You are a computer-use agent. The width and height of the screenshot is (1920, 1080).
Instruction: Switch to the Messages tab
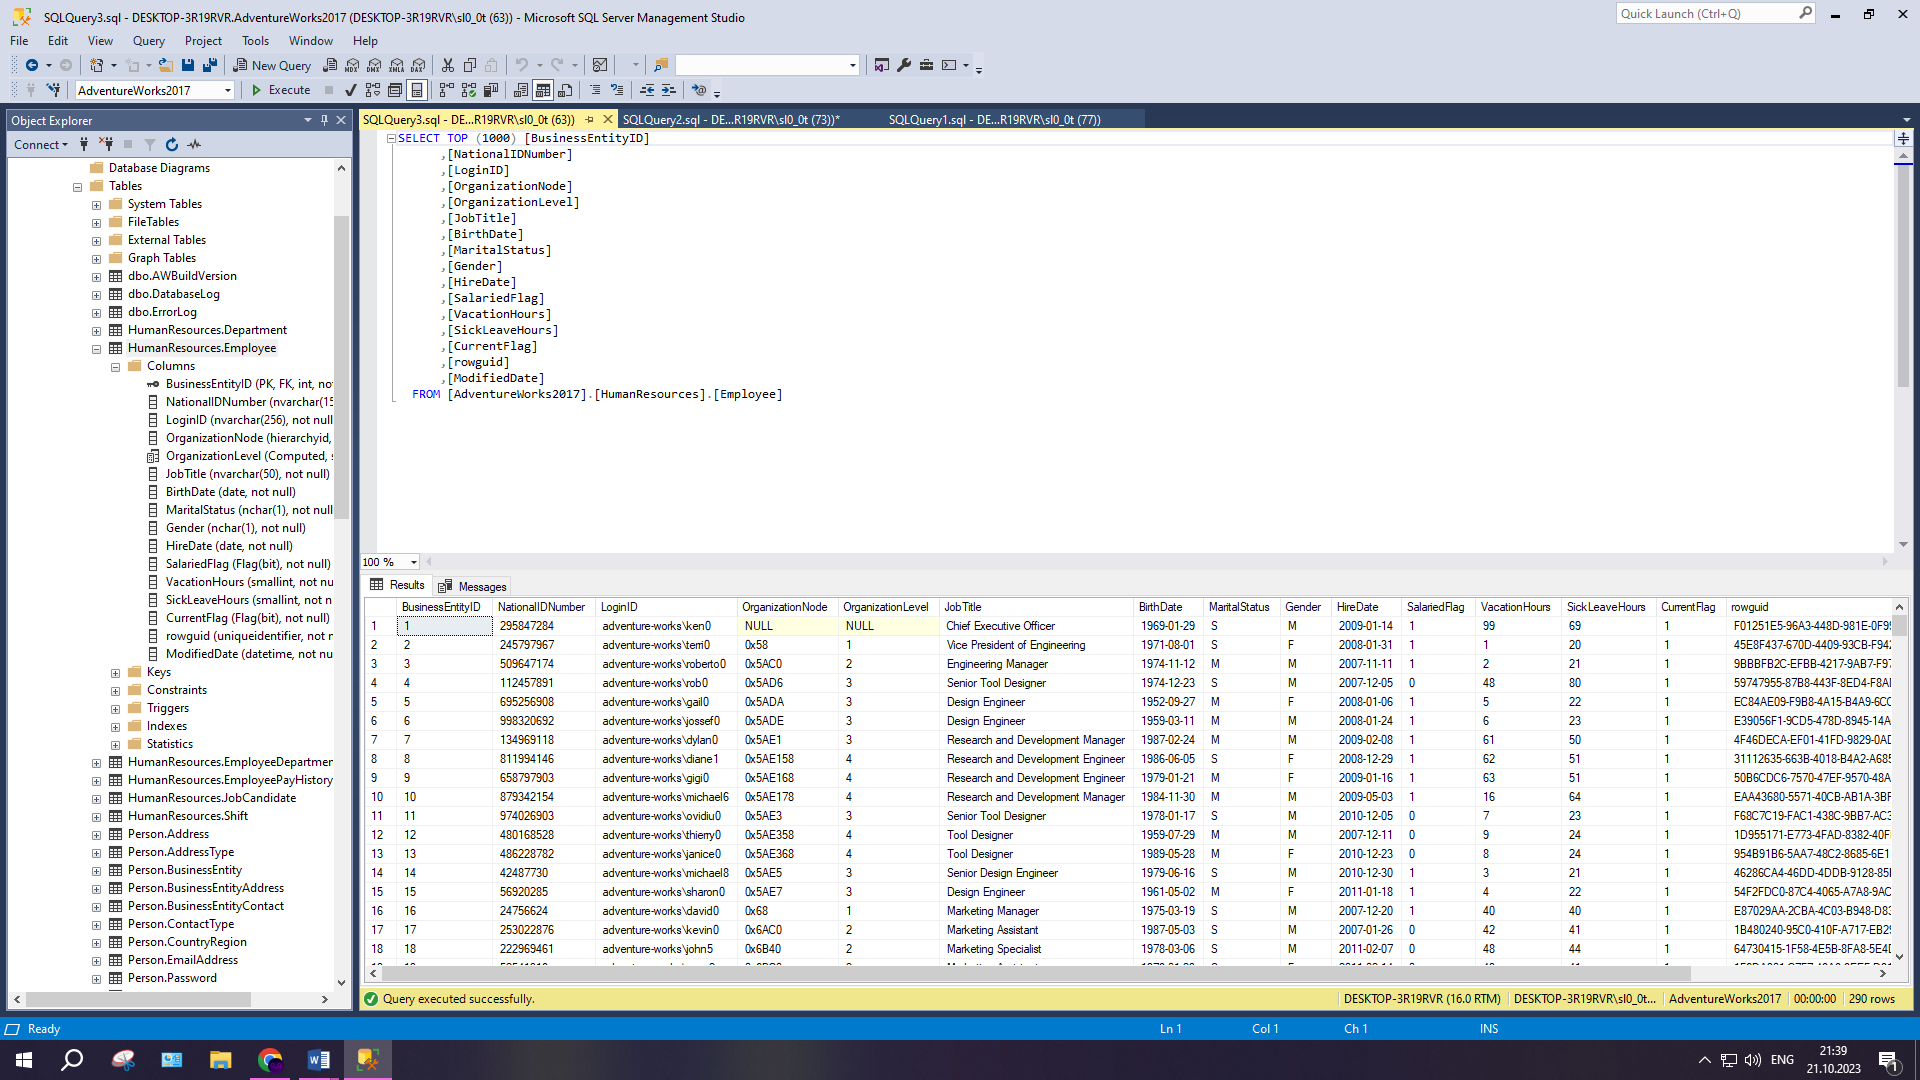[473, 586]
